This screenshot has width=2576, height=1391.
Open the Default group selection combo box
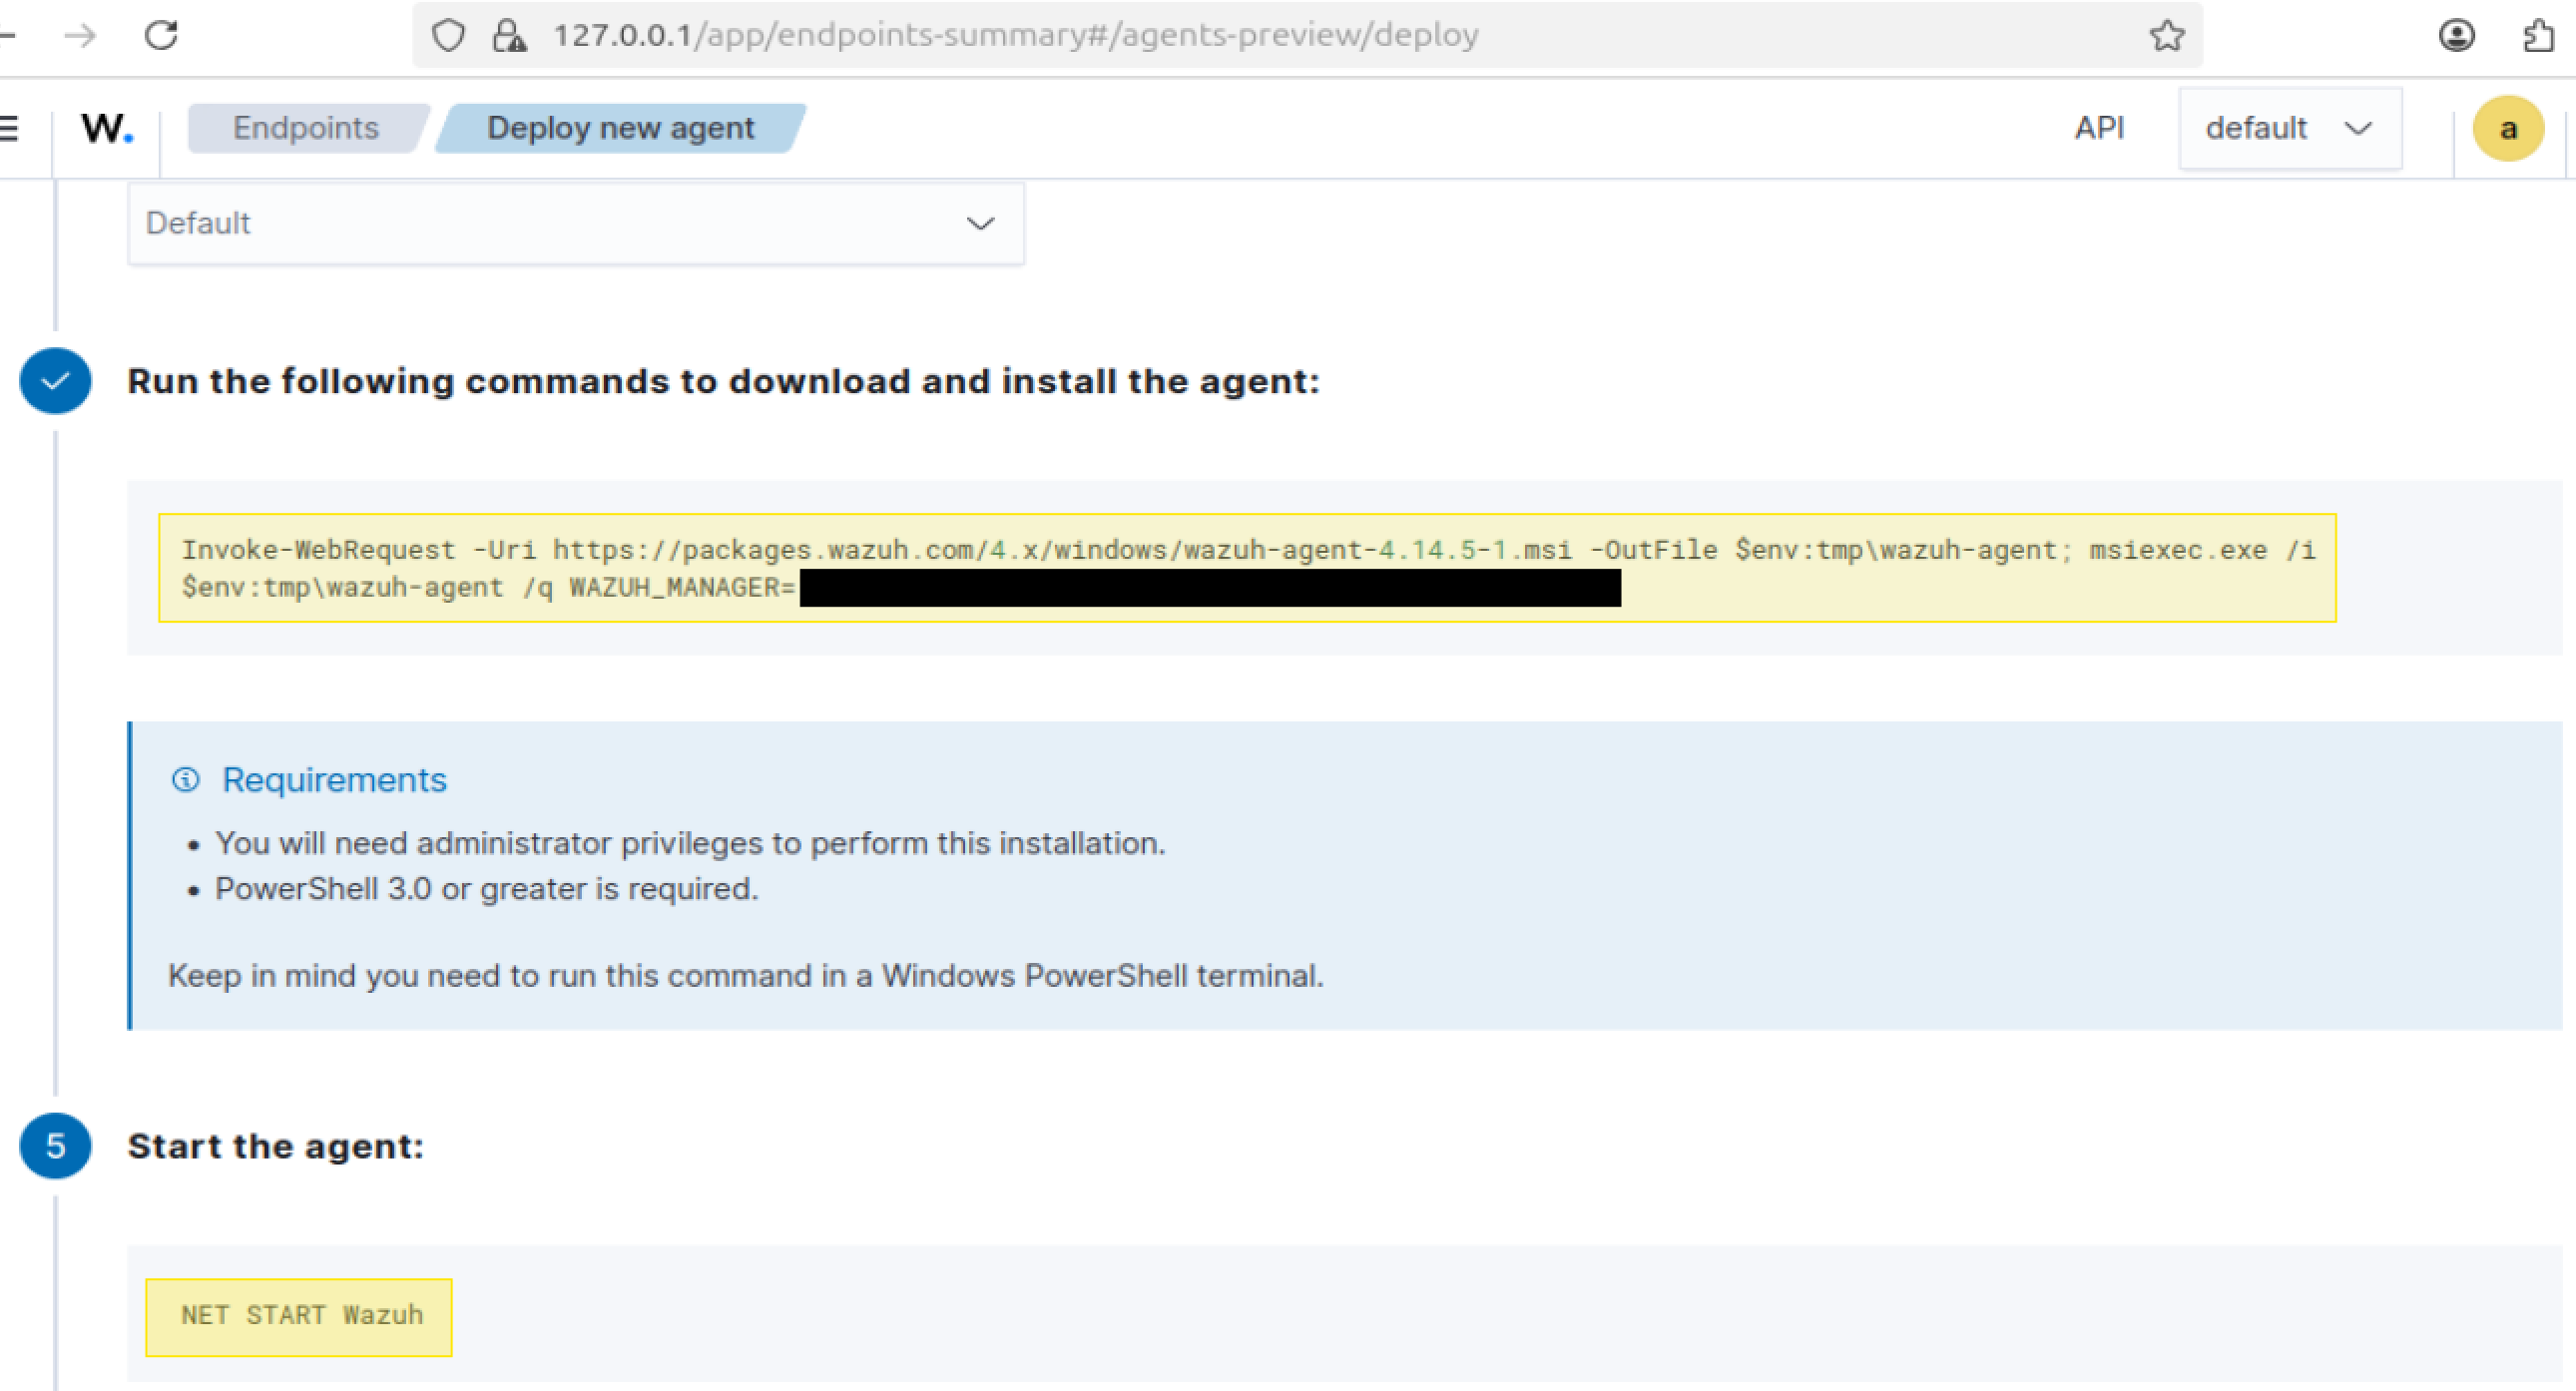(576, 223)
